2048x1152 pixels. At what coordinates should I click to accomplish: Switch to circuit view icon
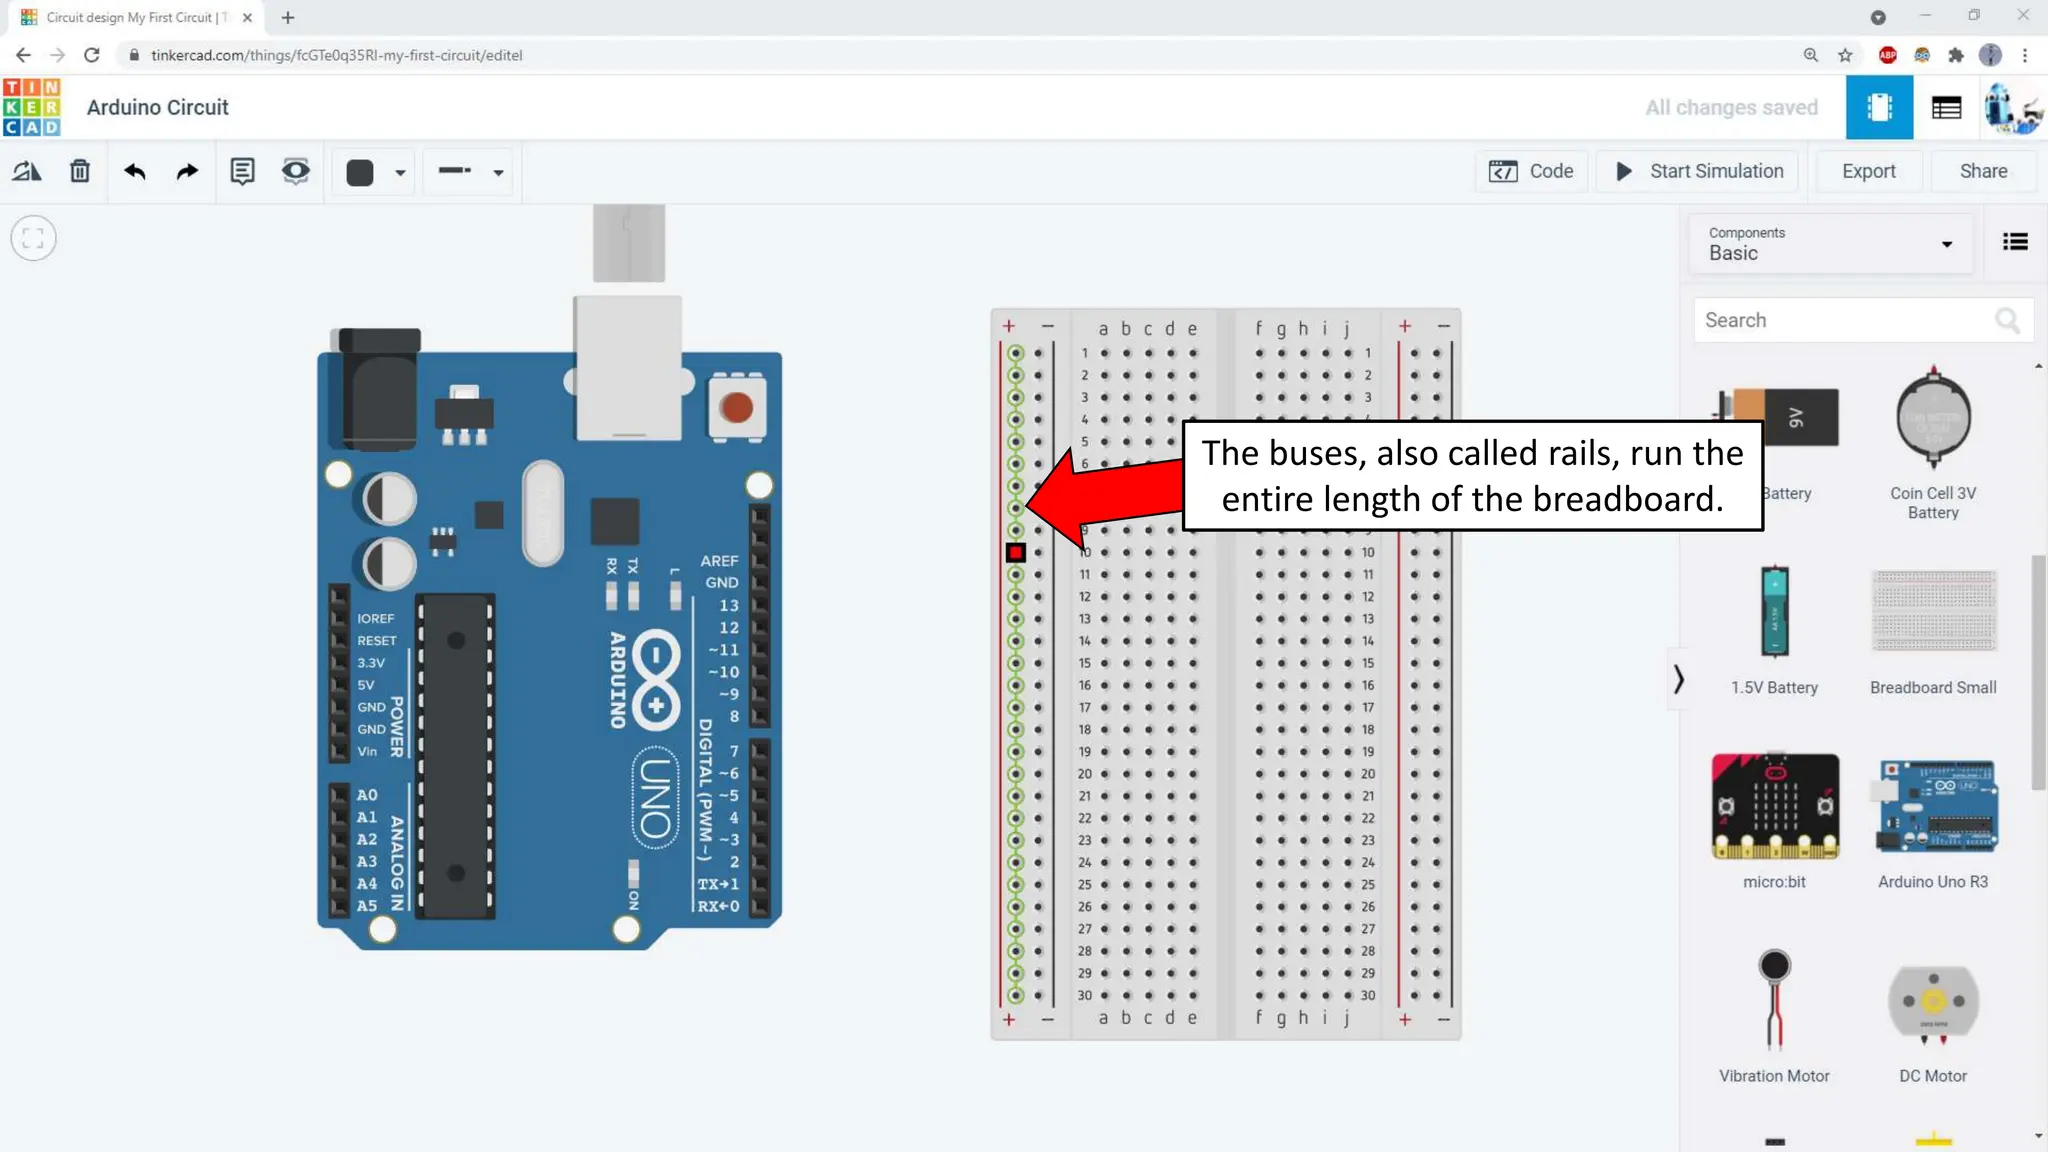1879,107
